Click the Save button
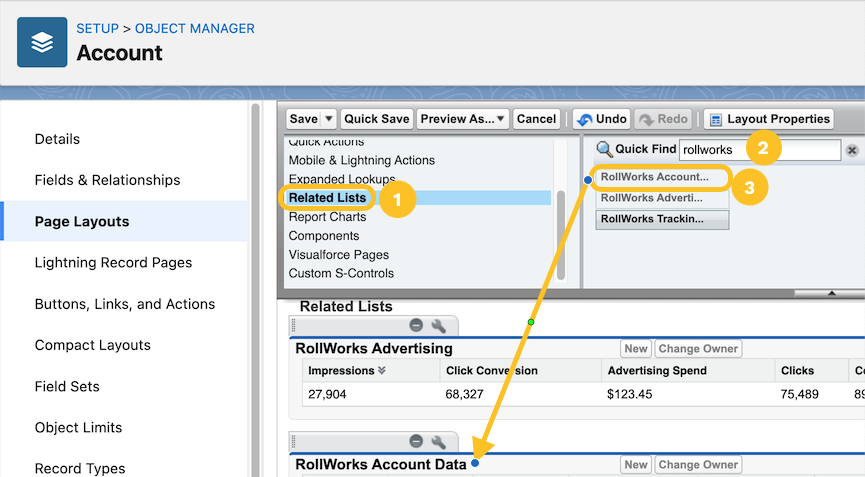 point(303,119)
